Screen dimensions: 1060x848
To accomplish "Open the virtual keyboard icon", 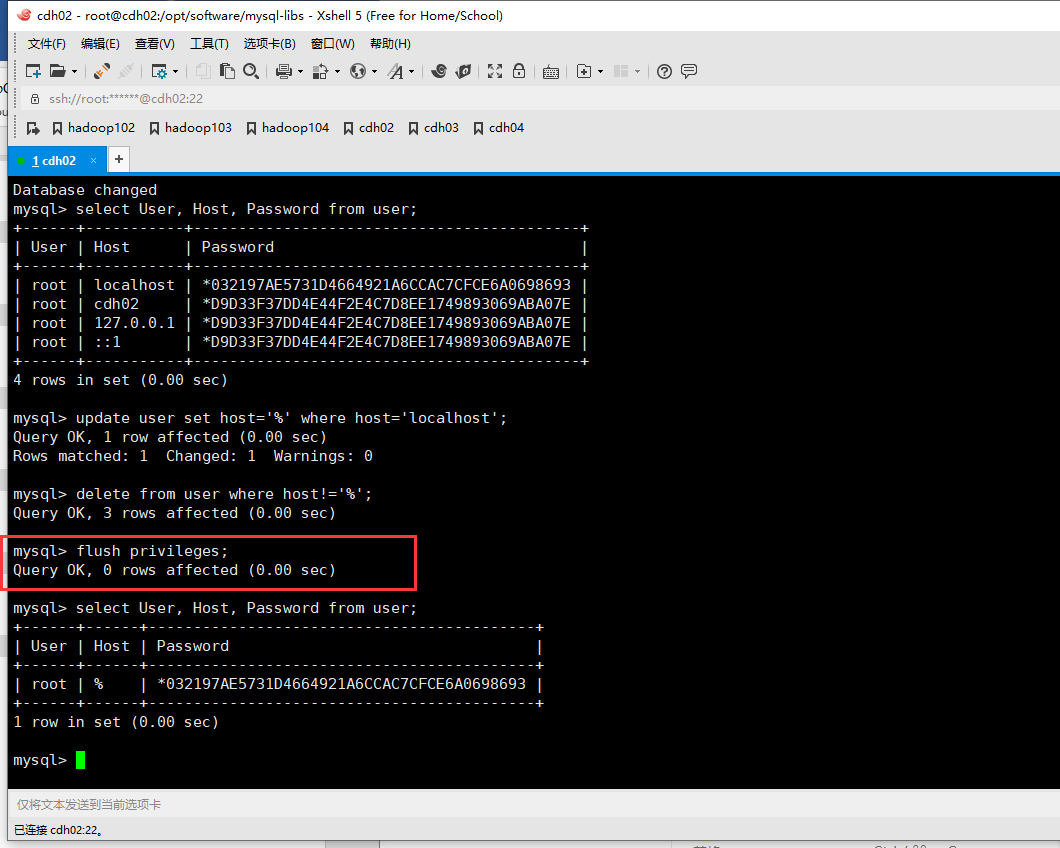I will pyautogui.click(x=551, y=72).
